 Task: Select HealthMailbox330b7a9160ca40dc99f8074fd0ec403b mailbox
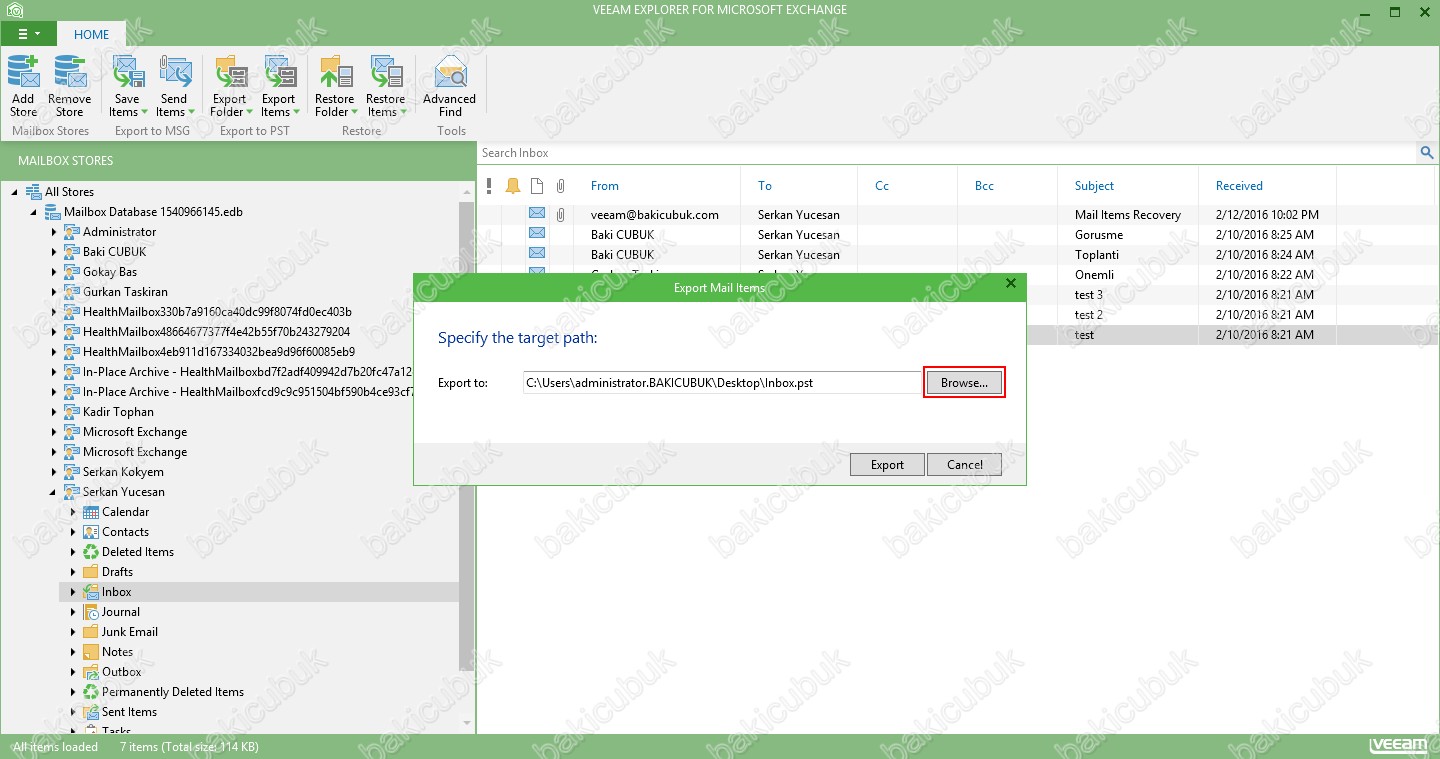click(x=217, y=312)
